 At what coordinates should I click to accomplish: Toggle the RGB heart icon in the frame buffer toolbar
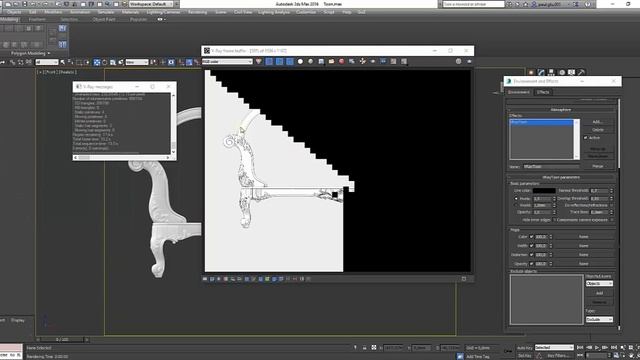click(259, 62)
